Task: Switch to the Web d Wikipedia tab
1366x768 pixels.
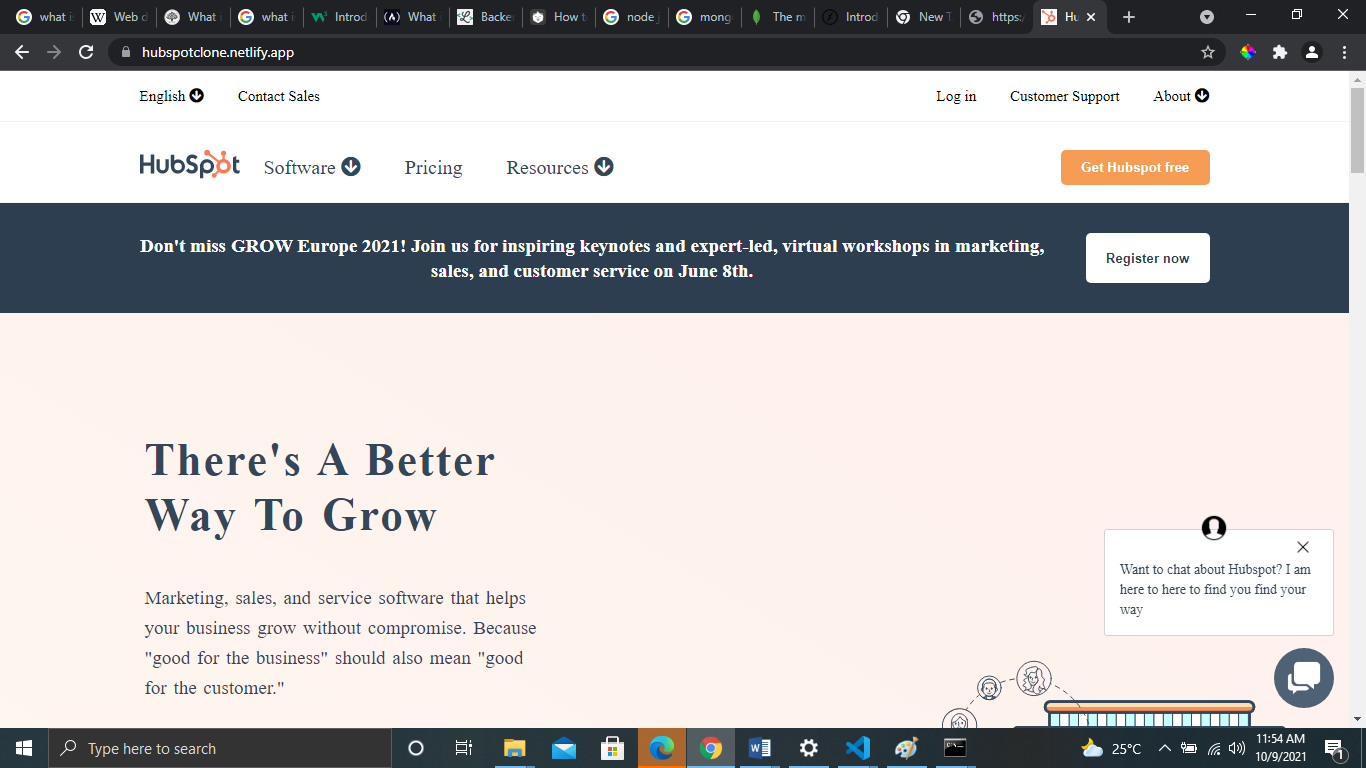Action: (x=118, y=17)
